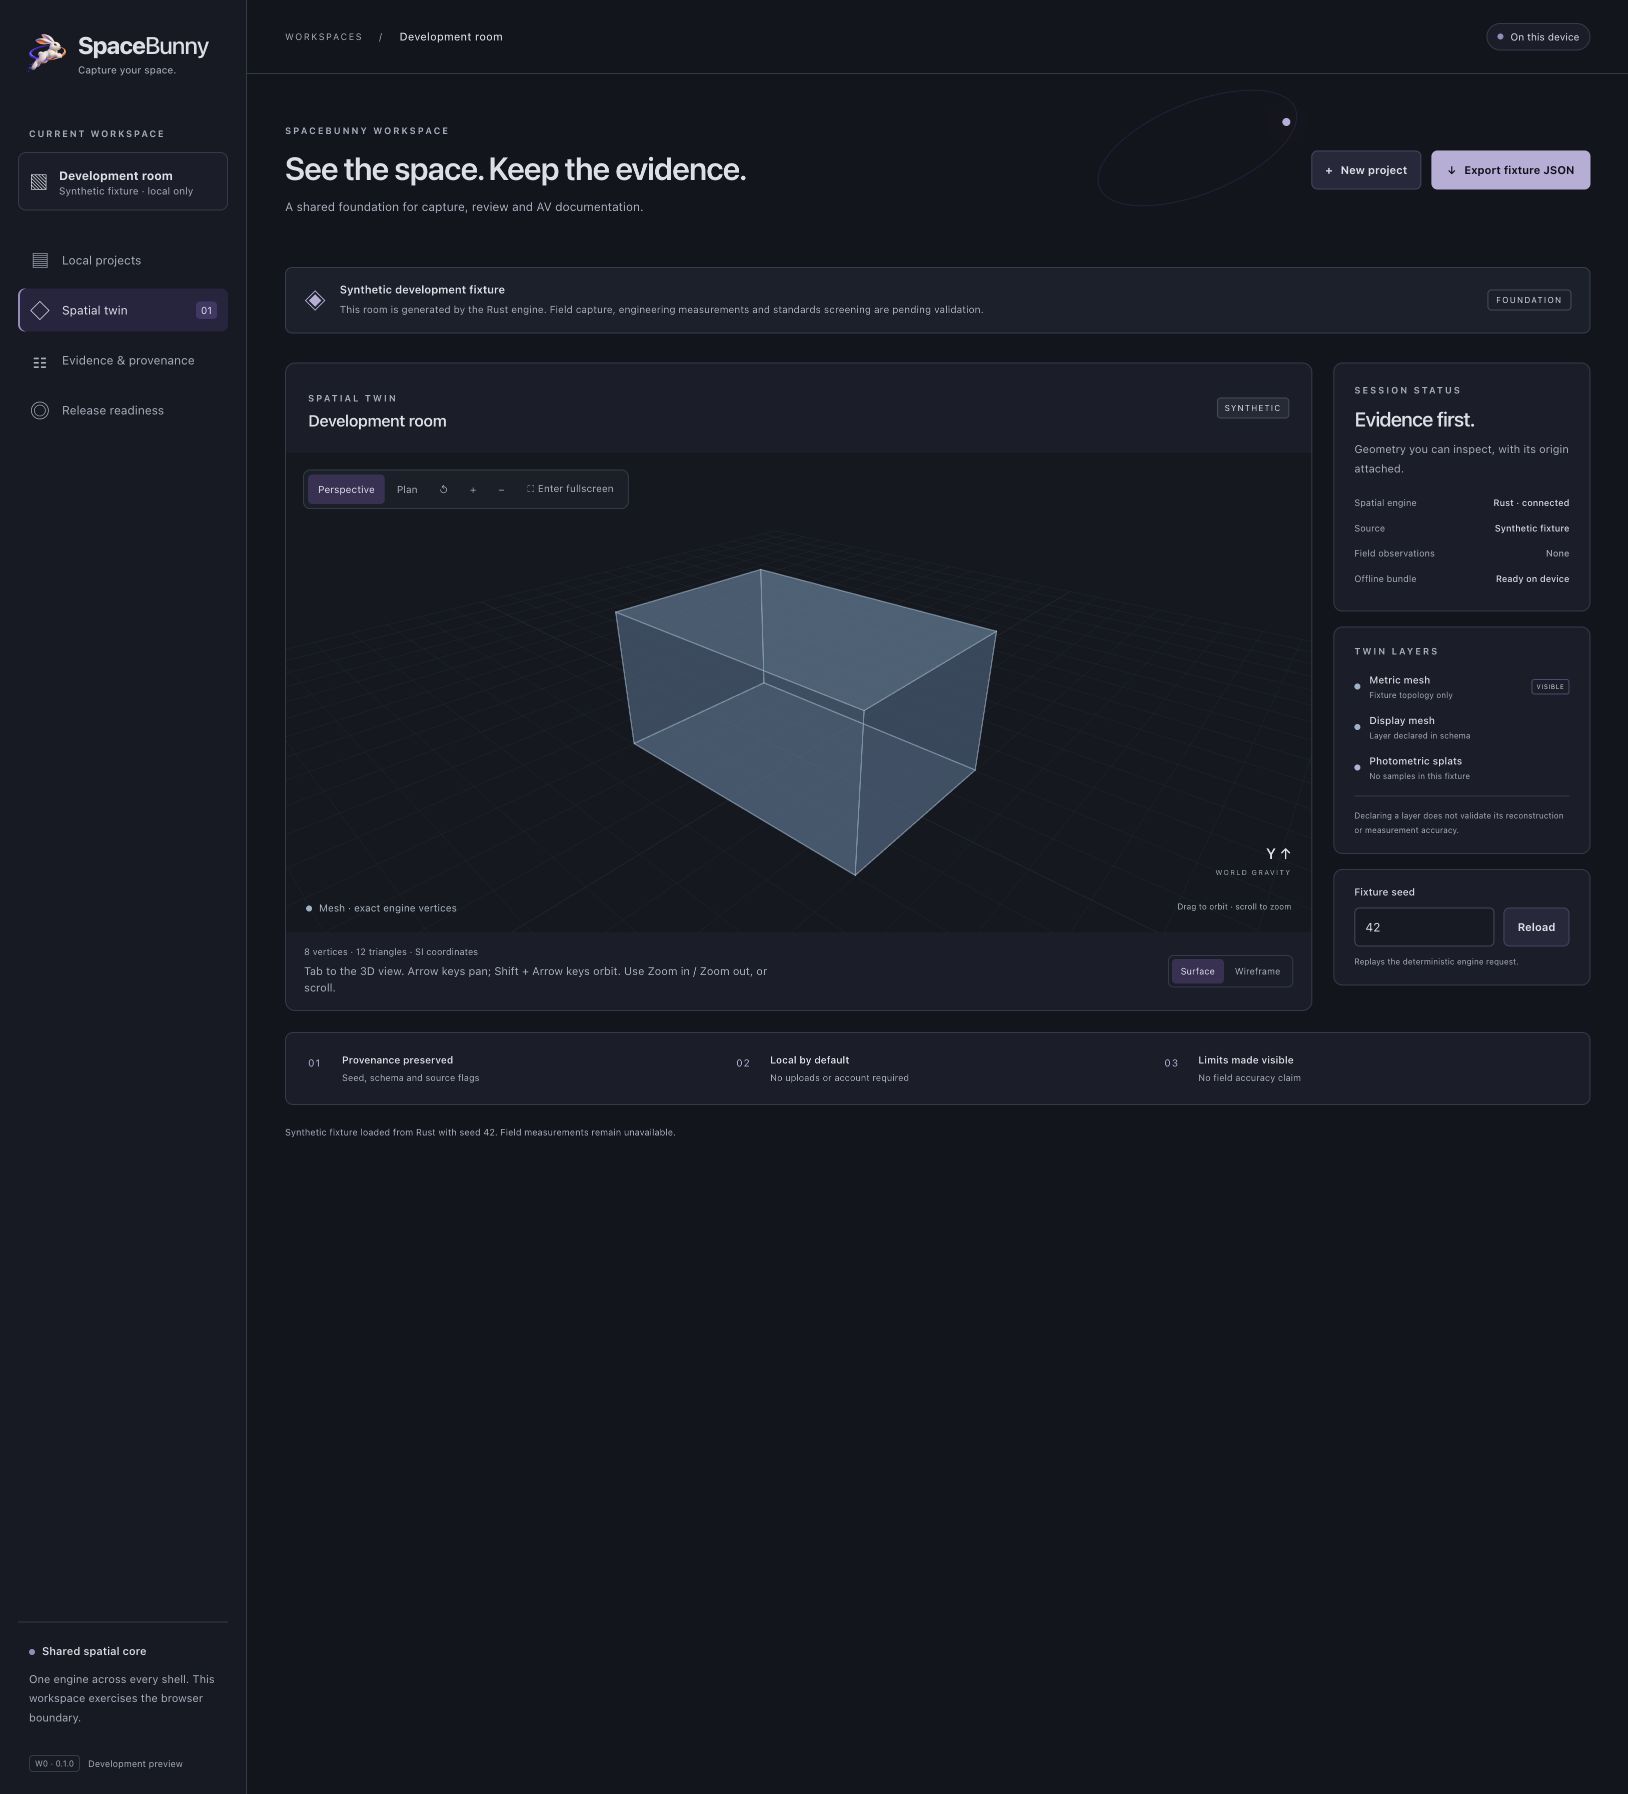Click the 3D room box mesh
The image size is (1628, 1794).
tap(805, 720)
